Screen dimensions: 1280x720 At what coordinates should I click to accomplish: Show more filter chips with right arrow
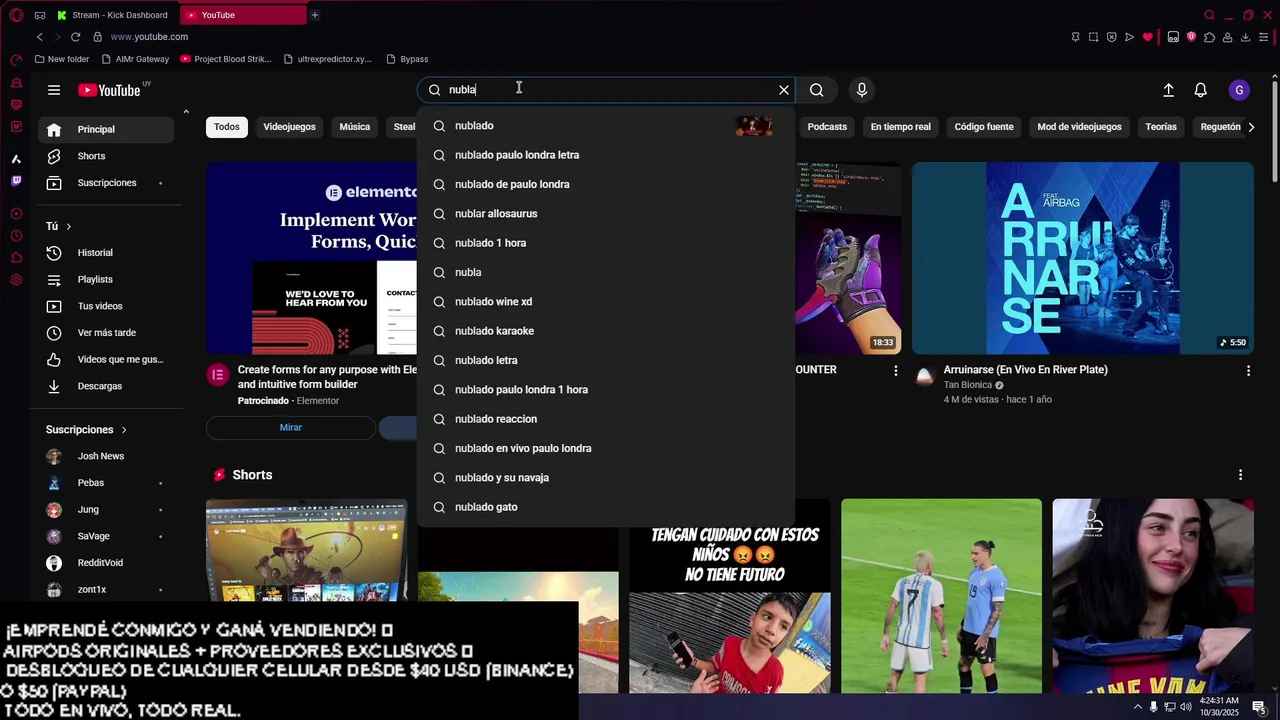[x=1252, y=127]
